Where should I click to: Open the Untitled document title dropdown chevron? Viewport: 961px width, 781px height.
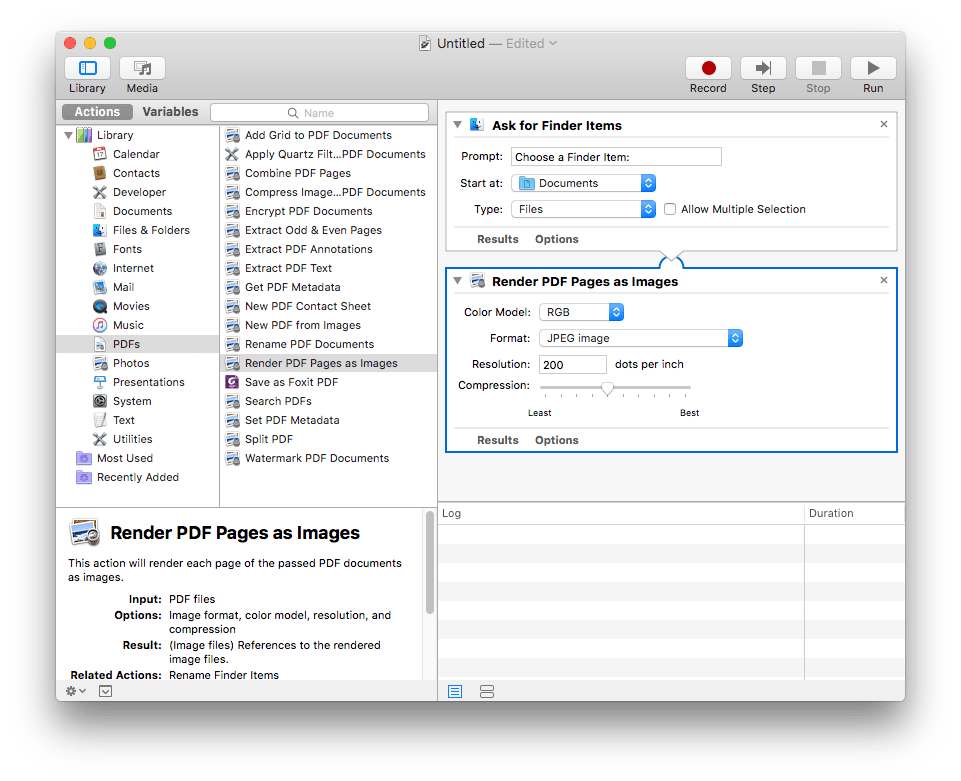(553, 43)
